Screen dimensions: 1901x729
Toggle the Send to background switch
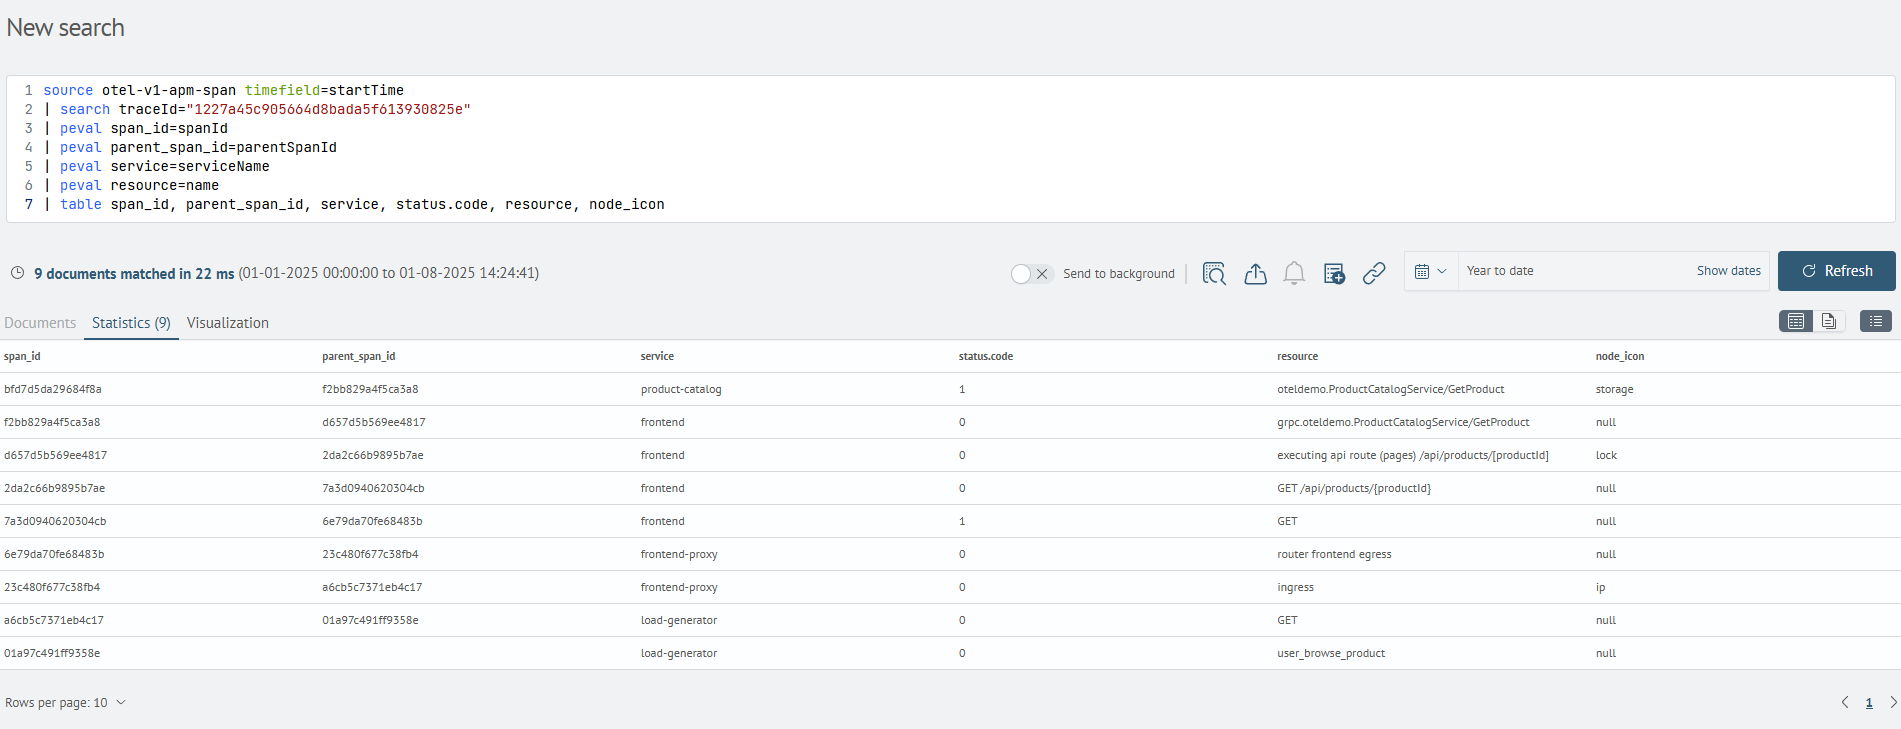click(x=1031, y=274)
